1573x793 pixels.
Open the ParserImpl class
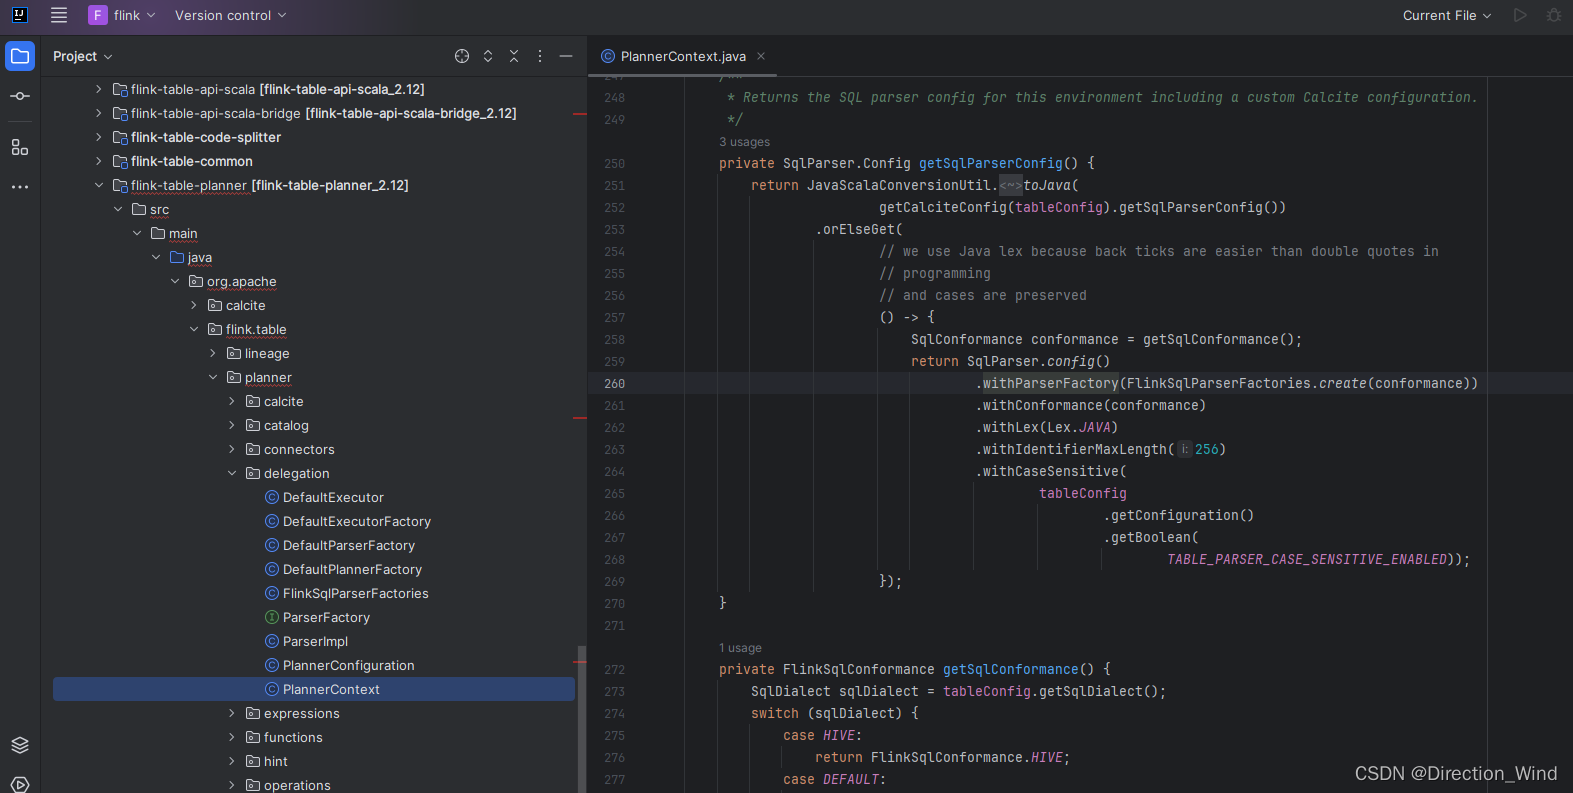(x=315, y=641)
